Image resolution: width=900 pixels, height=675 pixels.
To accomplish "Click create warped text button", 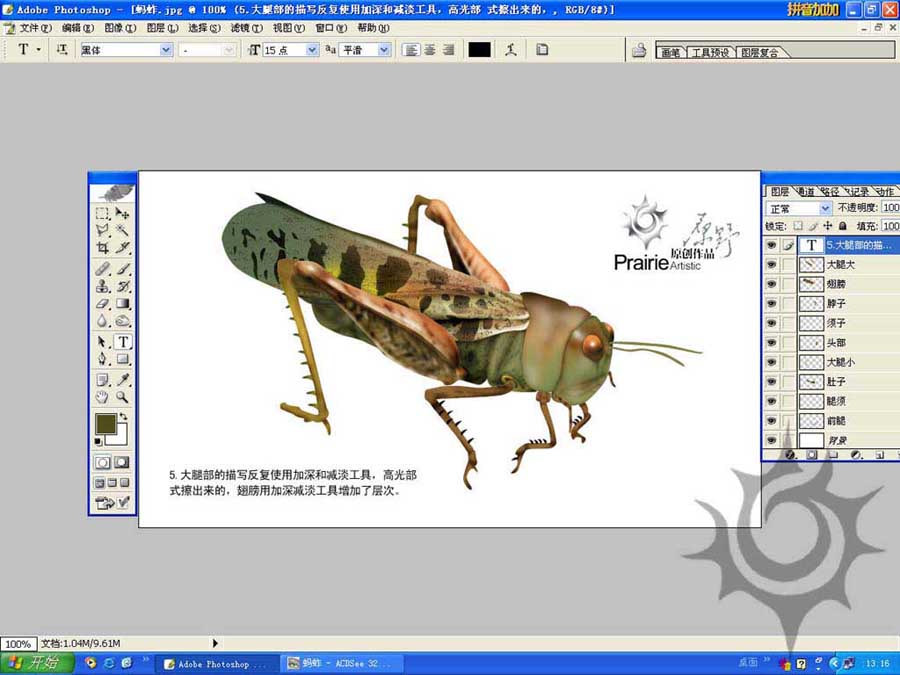I will click(511, 50).
